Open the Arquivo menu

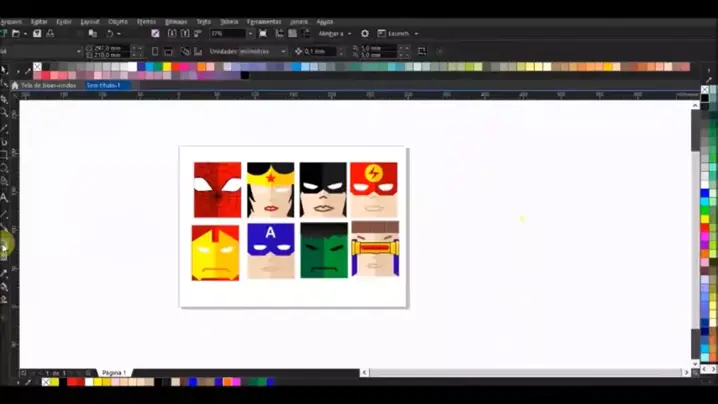[10, 22]
